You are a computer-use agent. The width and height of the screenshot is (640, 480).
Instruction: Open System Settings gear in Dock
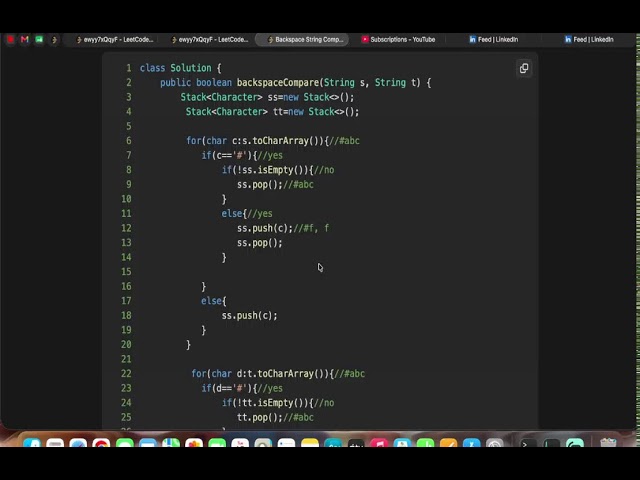click(x=495, y=444)
